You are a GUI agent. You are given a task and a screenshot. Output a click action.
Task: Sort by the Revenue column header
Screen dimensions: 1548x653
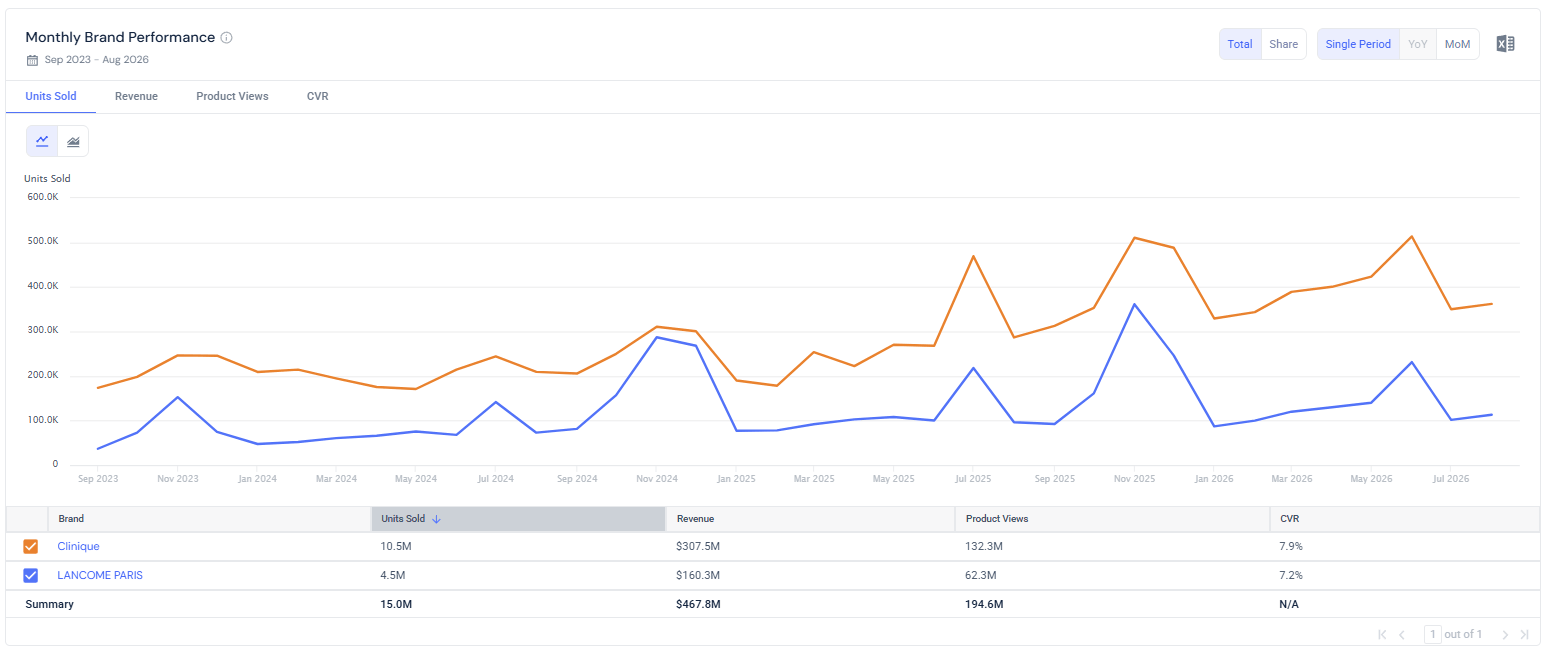click(x=810, y=519)
